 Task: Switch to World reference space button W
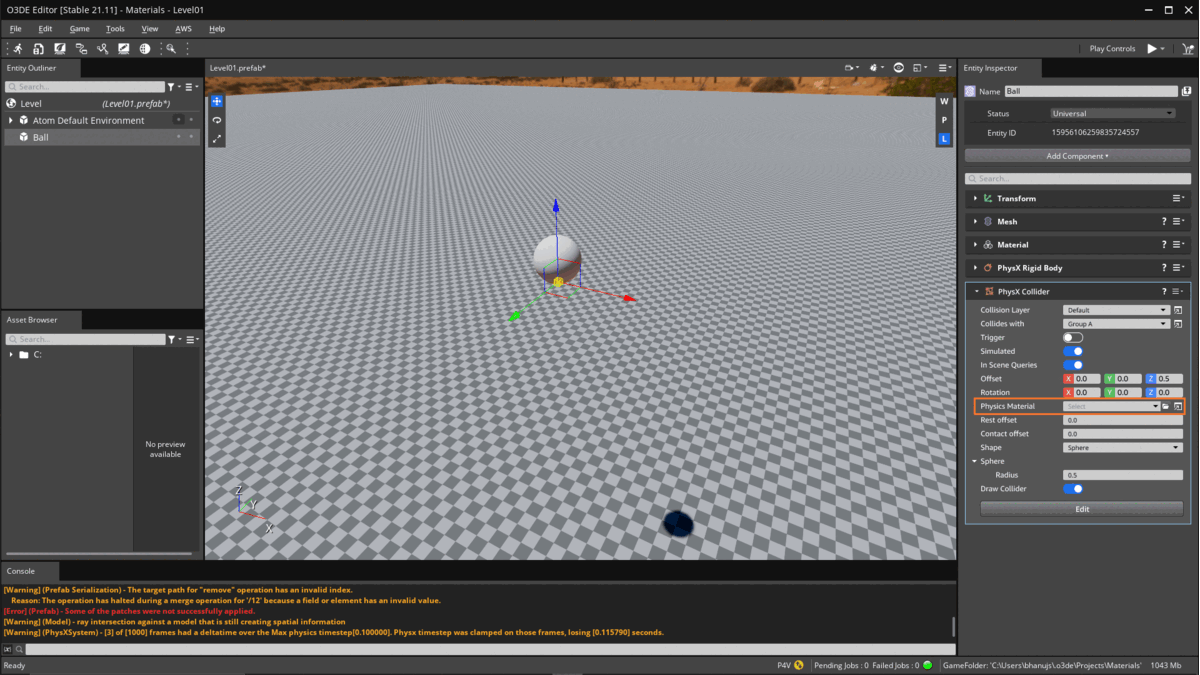coord(944,101)
